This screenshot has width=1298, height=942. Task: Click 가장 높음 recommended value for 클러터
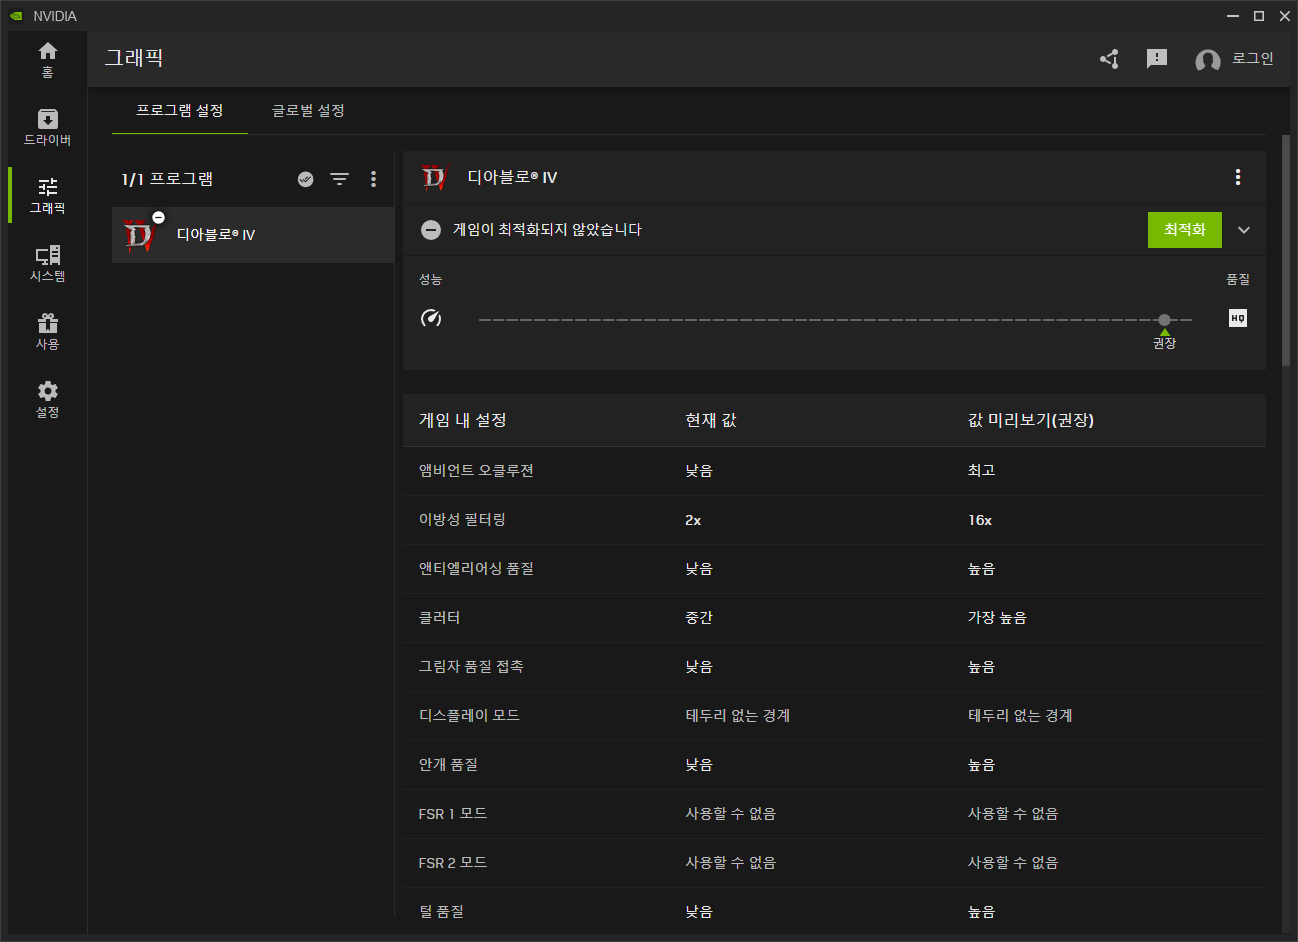point(997,618)
